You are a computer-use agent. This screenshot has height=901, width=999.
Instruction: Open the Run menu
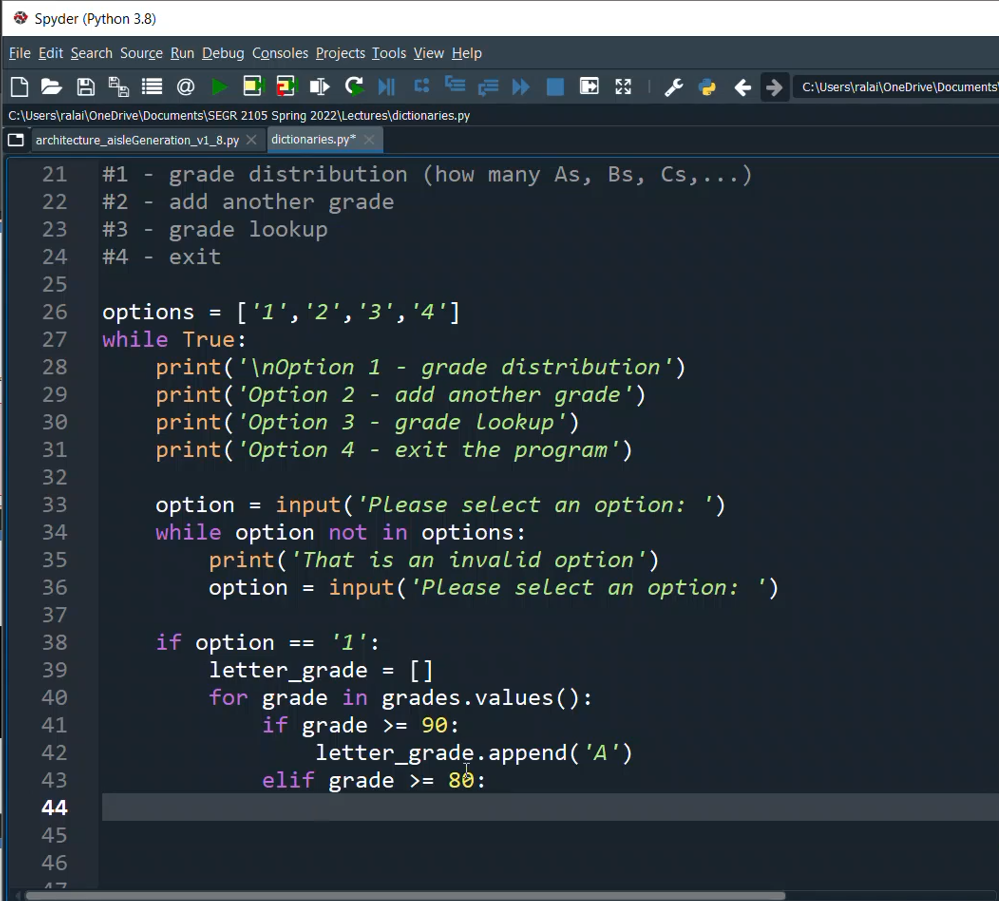[182, 53]
